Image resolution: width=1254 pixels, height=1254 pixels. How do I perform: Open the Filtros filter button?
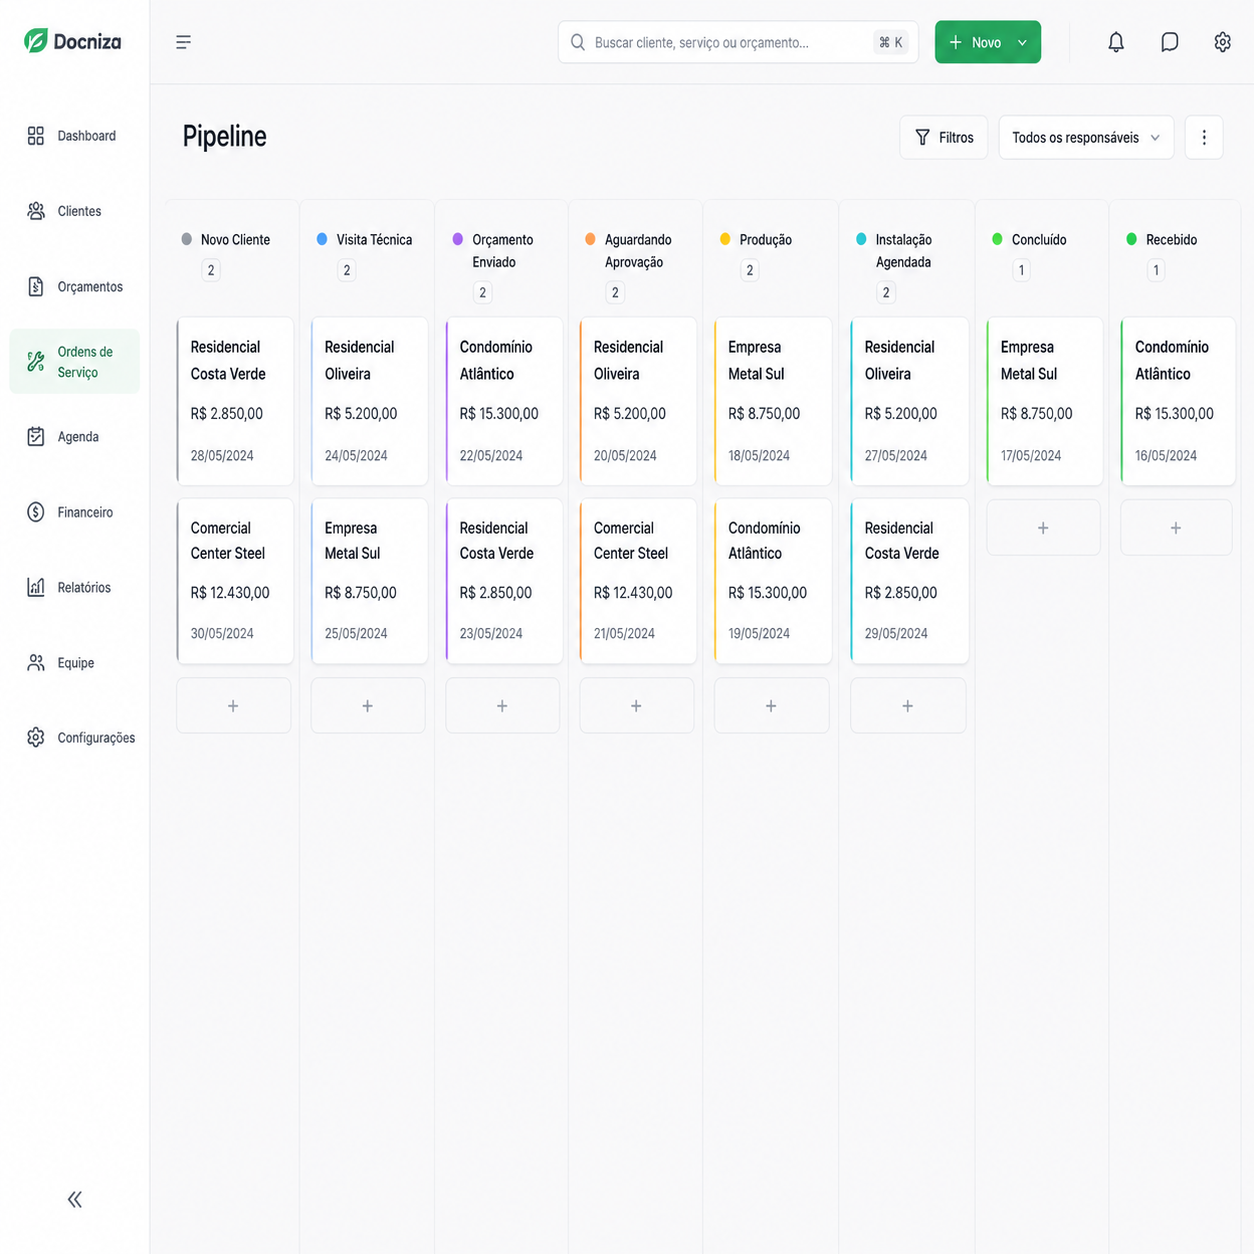[x=944, y=137]
